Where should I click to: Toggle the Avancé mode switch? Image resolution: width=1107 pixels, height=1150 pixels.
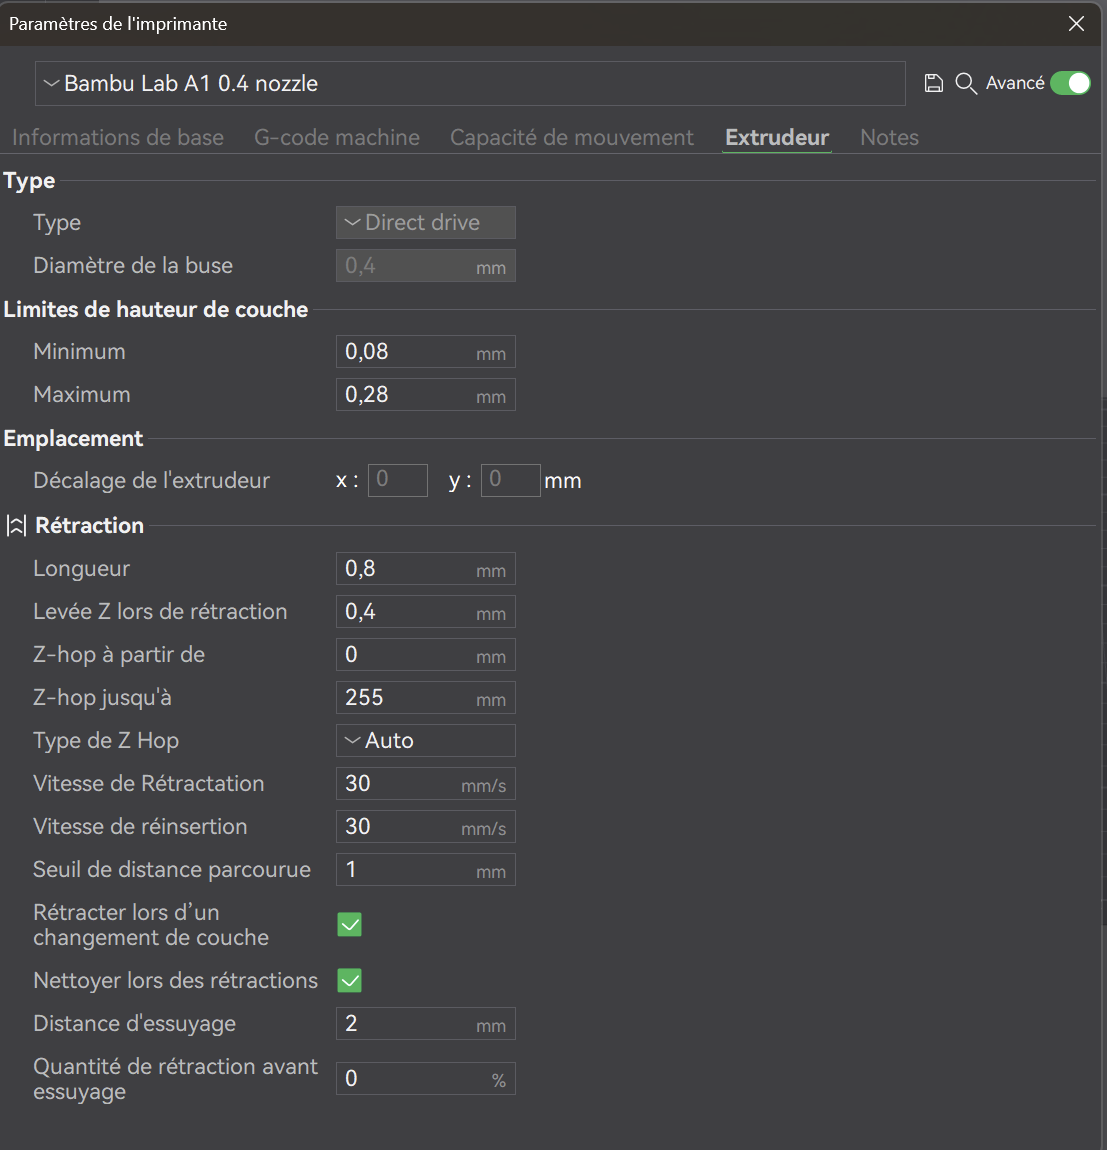pyautogui.click(x=1070, y=84)
